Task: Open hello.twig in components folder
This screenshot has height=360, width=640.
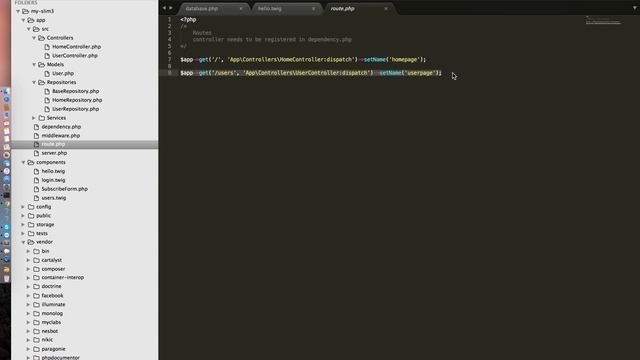Action: tap(53, 171)
